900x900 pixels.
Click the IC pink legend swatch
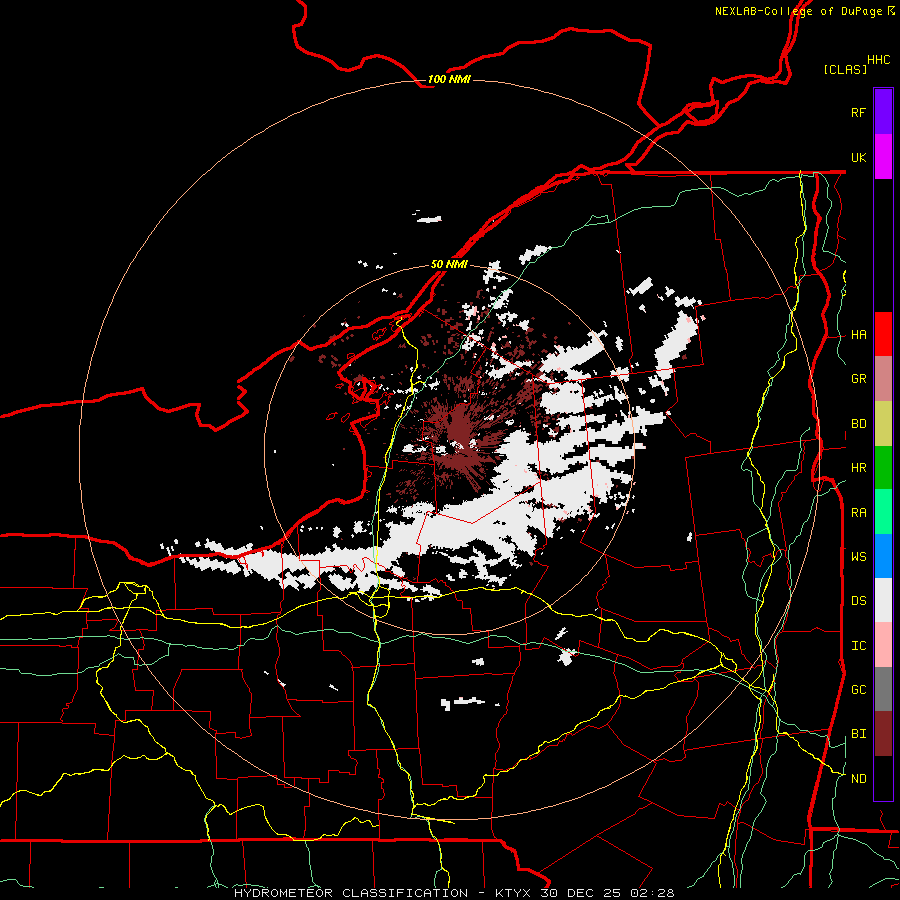(x=883, y=645)
